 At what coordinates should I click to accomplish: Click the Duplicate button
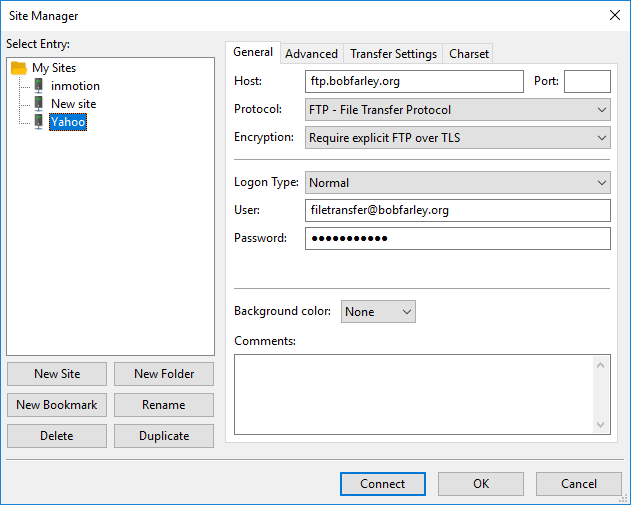click(x=163, y=436)
